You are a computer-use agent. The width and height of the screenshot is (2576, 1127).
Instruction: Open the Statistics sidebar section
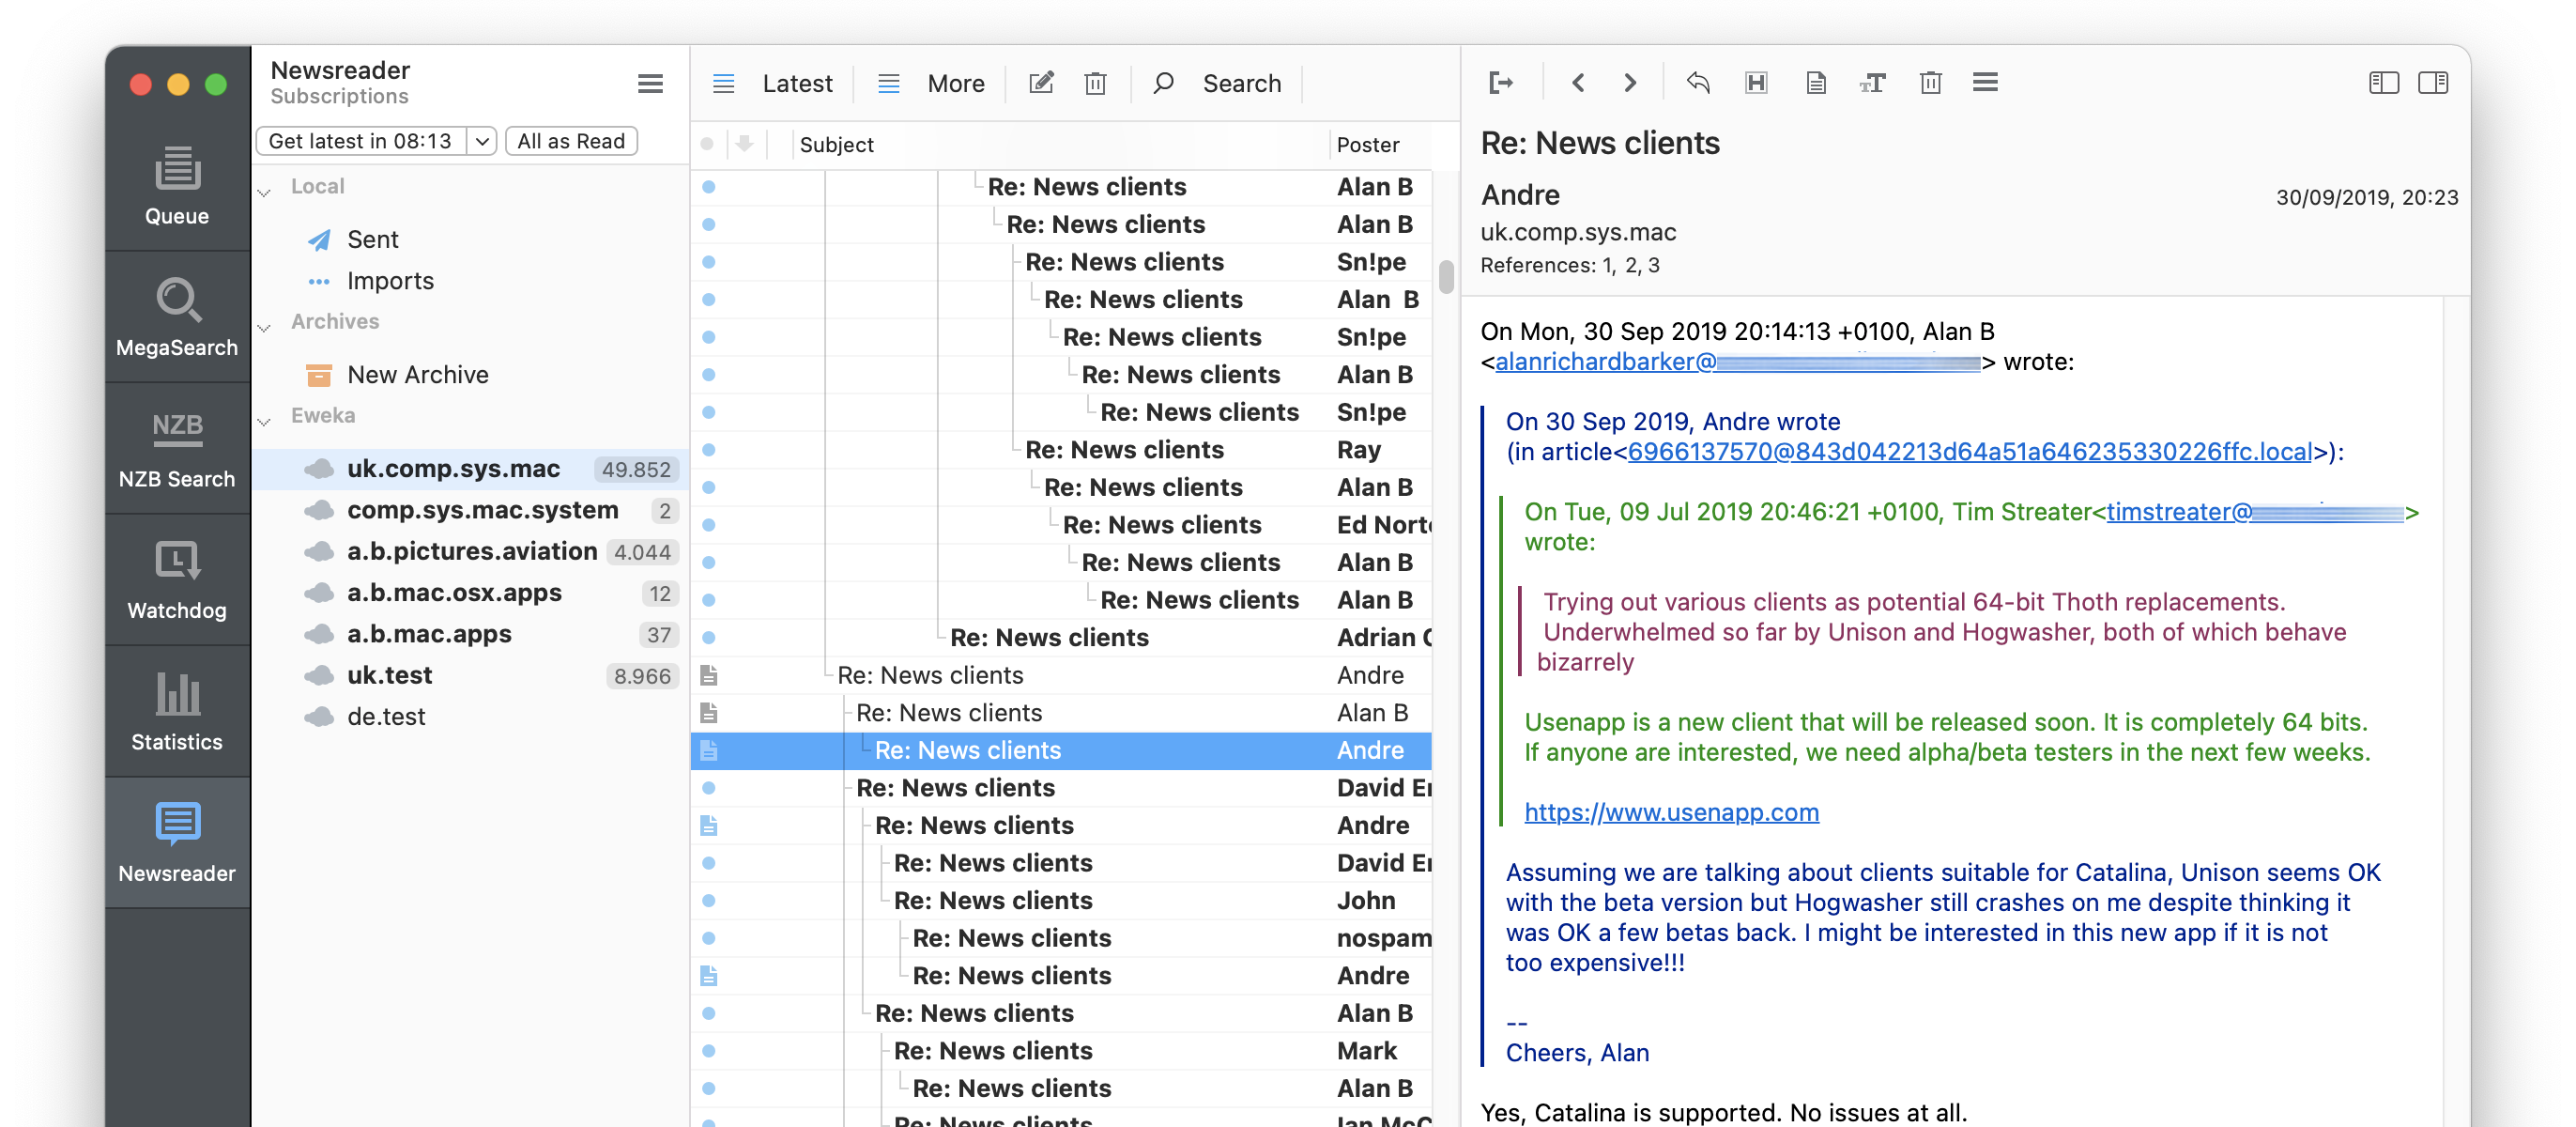coord(177,711)
